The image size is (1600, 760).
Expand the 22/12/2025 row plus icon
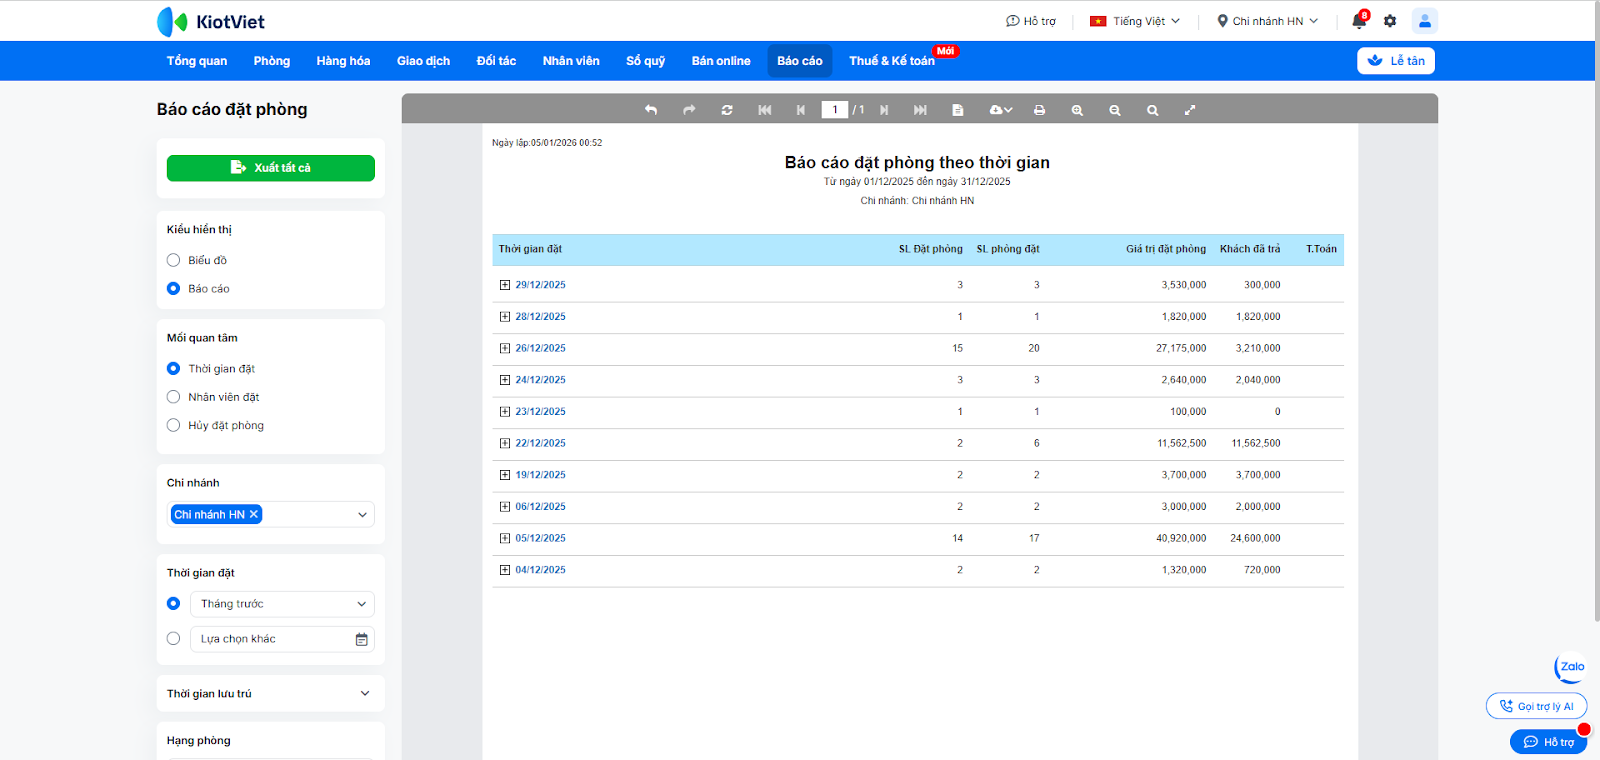[505, 443]
